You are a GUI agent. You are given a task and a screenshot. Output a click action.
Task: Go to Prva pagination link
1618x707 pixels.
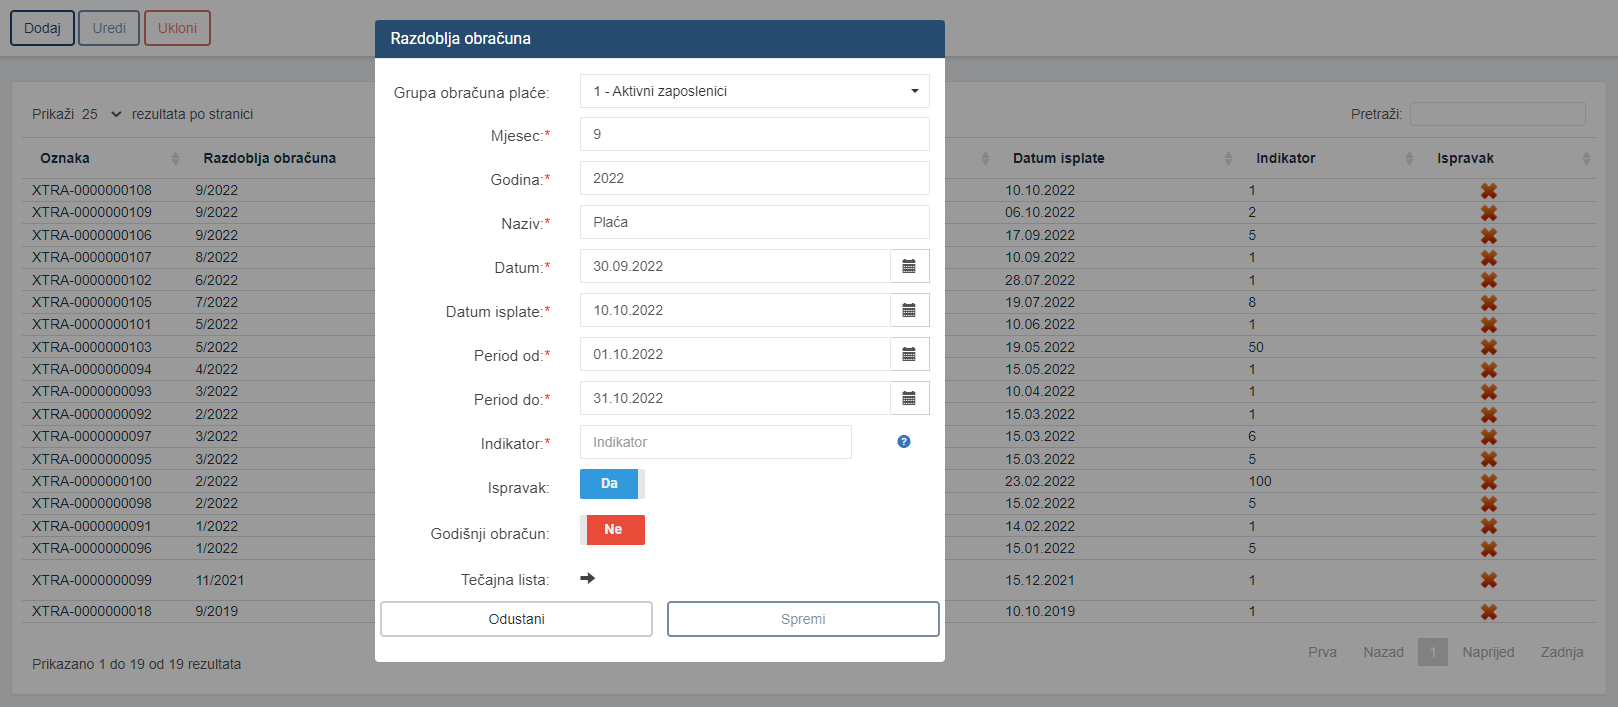coord(1322,652)
